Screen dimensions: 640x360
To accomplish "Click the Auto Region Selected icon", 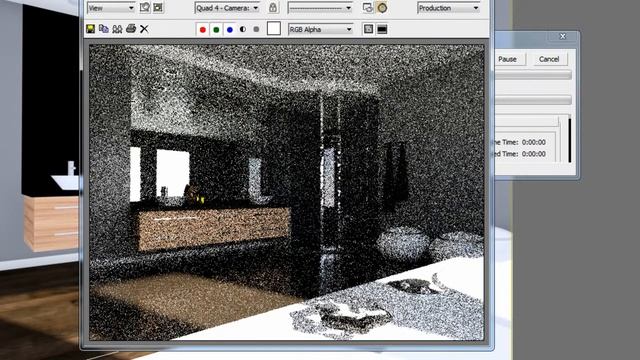I will coord(158,7).
